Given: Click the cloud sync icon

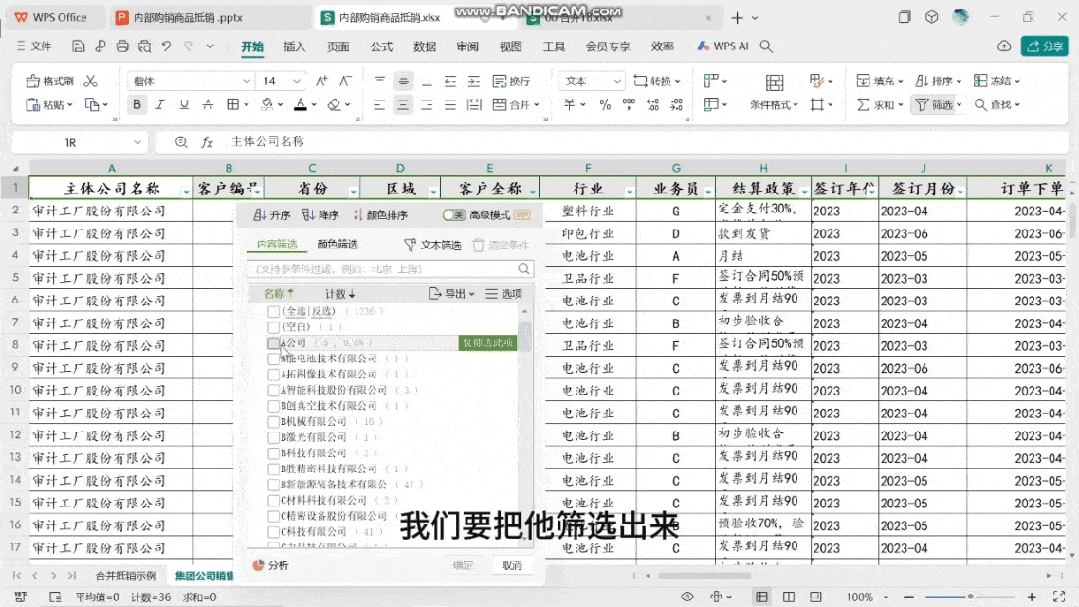Looking at the screenshot, I should 1004,46.
